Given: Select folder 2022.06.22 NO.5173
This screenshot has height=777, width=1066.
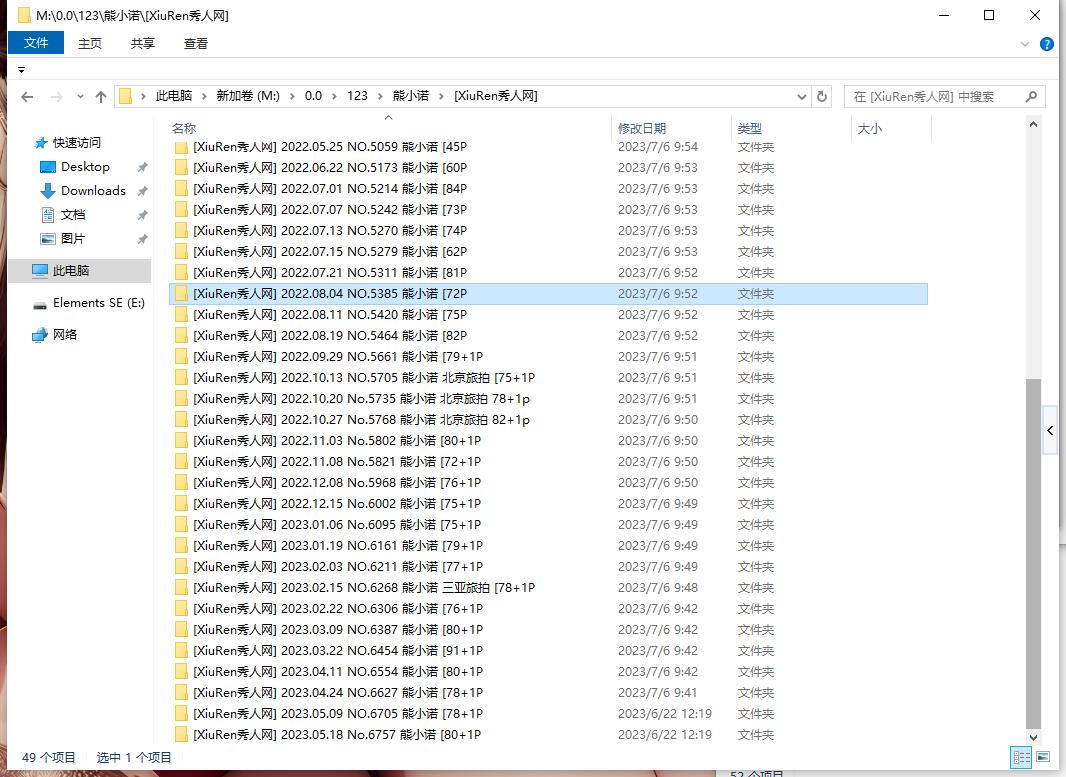Looking at the screenshot, I should pyautogui.click(x=549, y=167).
